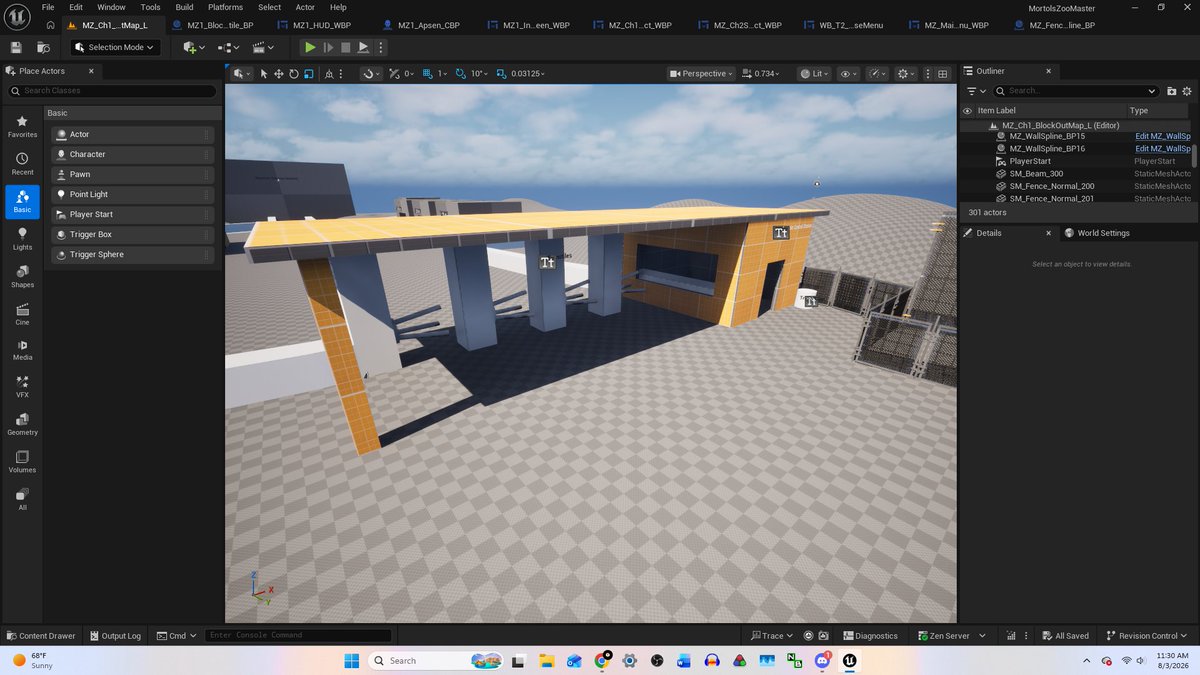This screenshot has width=1200, height=675.
Task: Toggle rotation snapping icon
Action: (461, 73)
